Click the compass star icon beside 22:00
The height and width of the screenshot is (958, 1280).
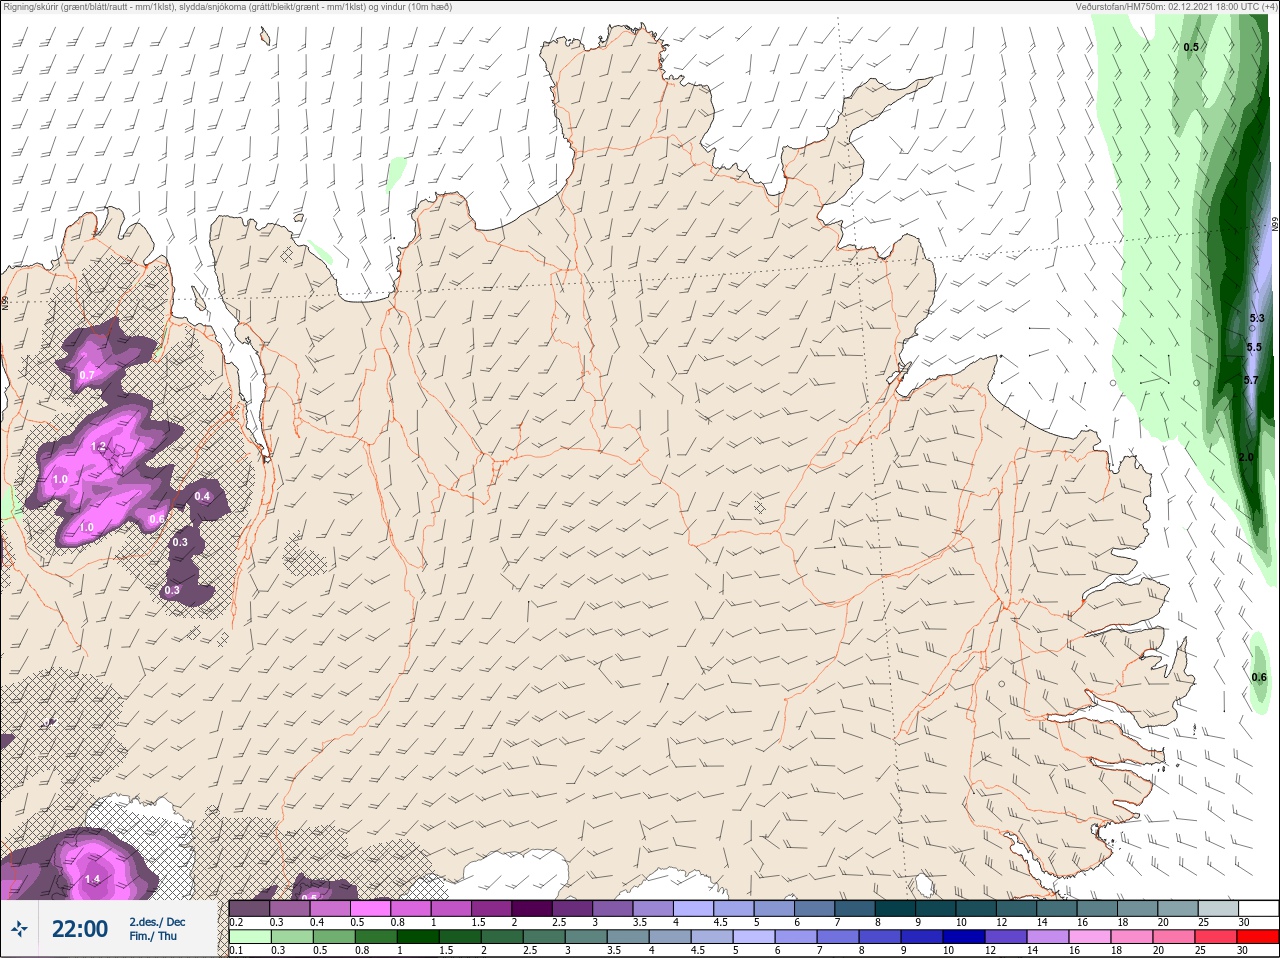pos(19,929)
